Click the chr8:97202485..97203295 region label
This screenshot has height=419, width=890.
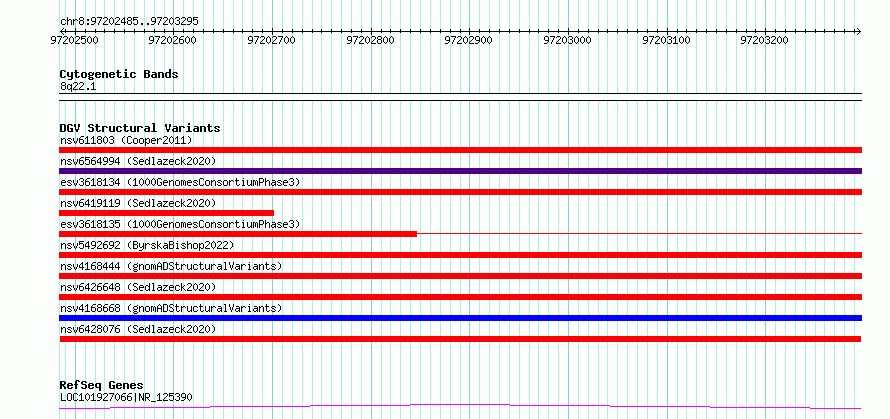pyautogui.click(x=129, y=22)
